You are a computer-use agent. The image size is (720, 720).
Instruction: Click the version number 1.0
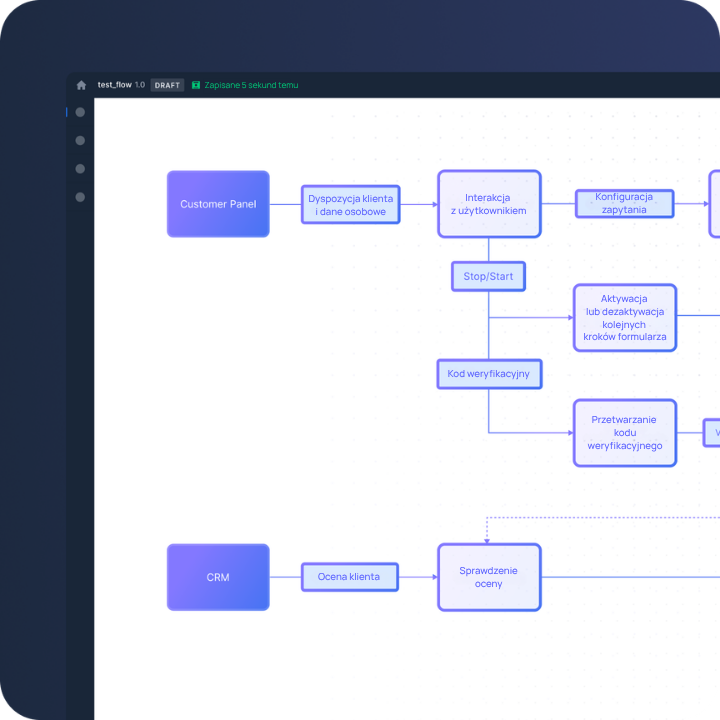click(x=140, y=85)
